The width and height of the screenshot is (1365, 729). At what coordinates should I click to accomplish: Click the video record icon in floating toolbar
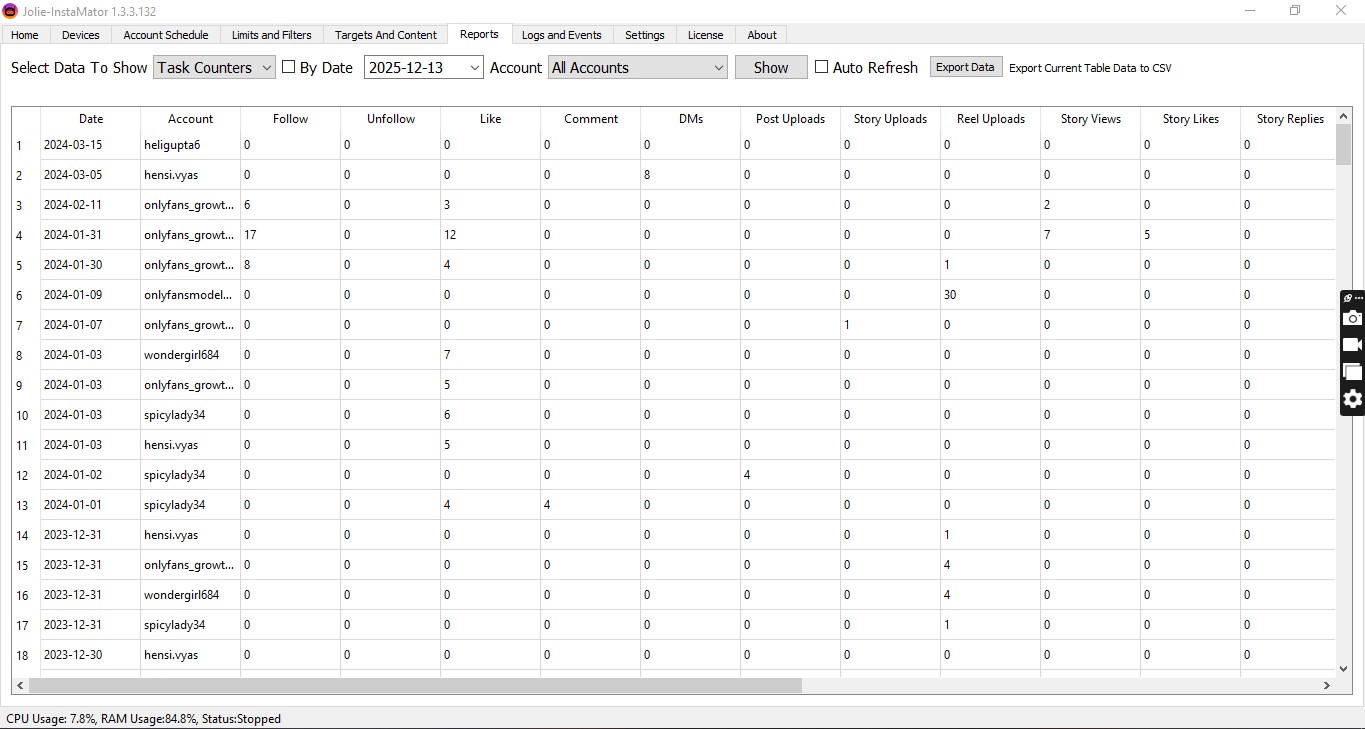click(x=1352, y=345)
